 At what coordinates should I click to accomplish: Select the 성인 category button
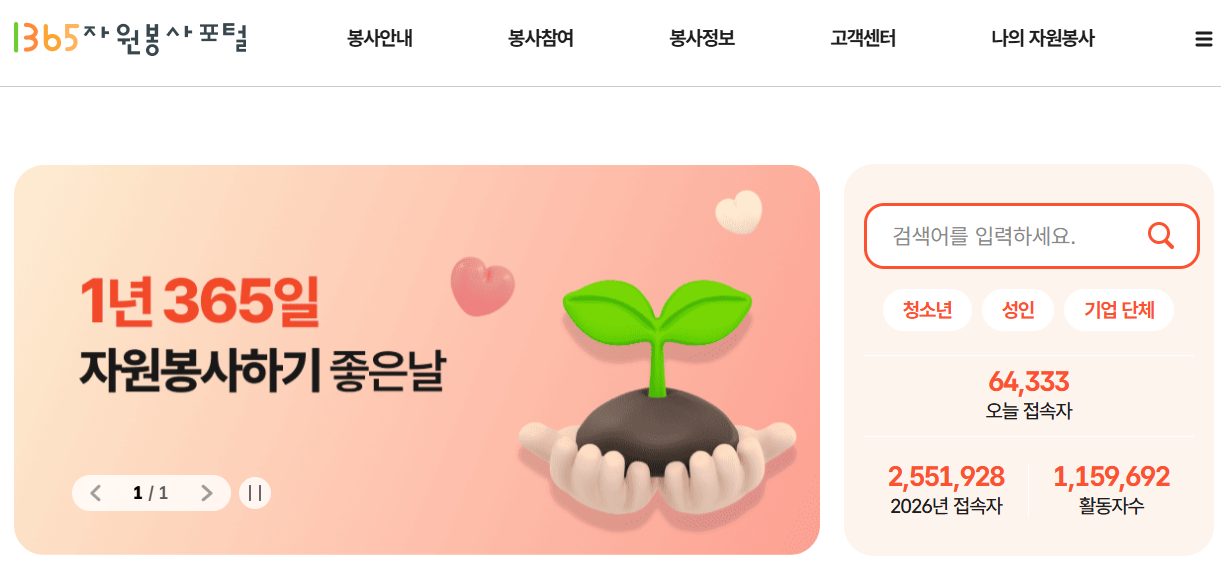[x=1018, y=310]
